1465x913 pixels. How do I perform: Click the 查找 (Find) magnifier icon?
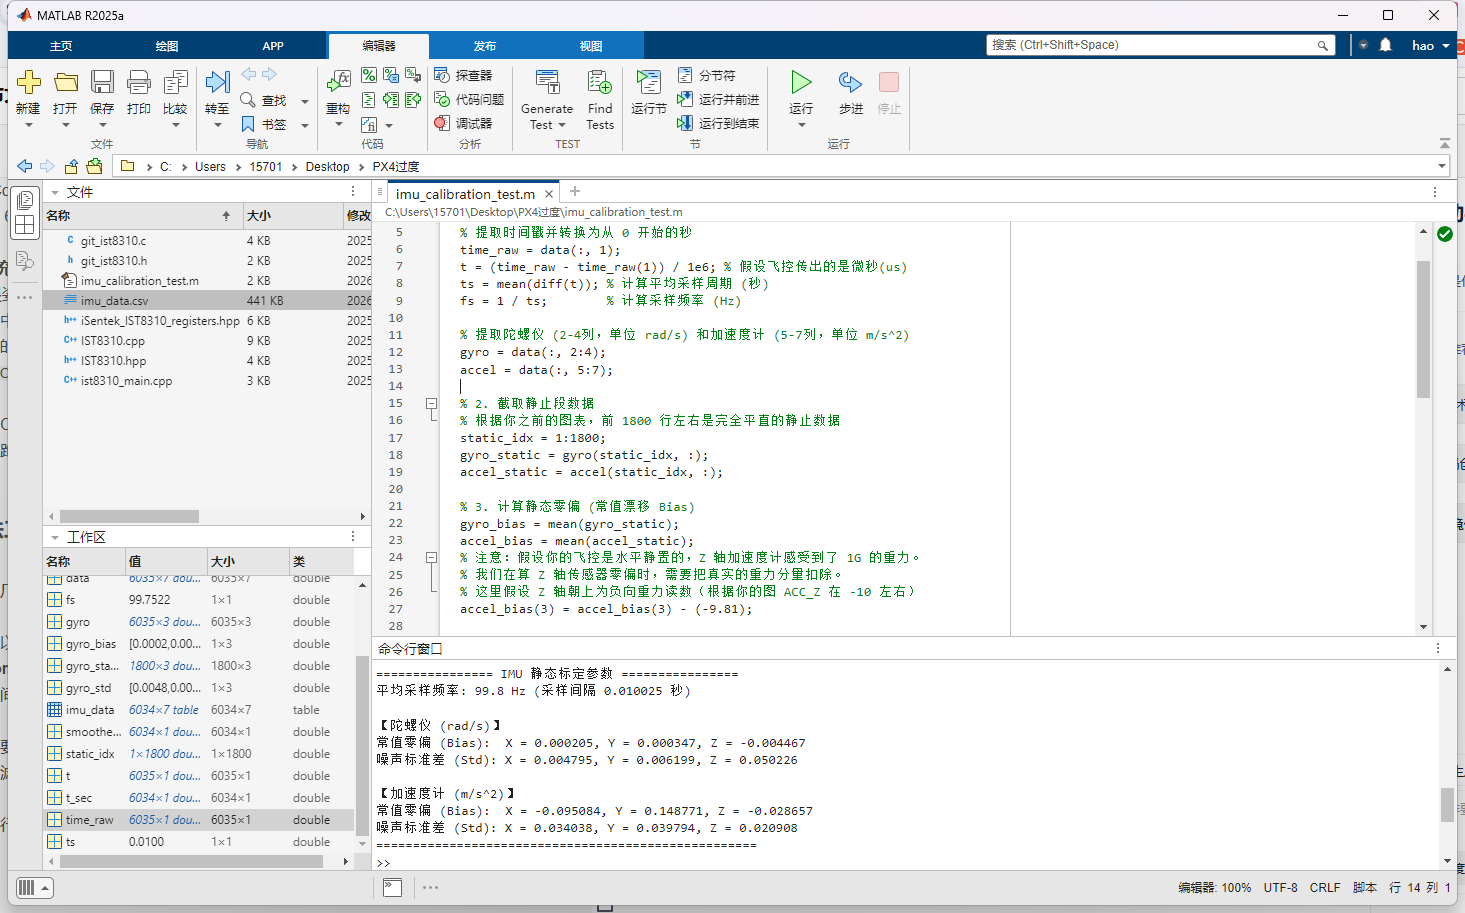point(248,100)
